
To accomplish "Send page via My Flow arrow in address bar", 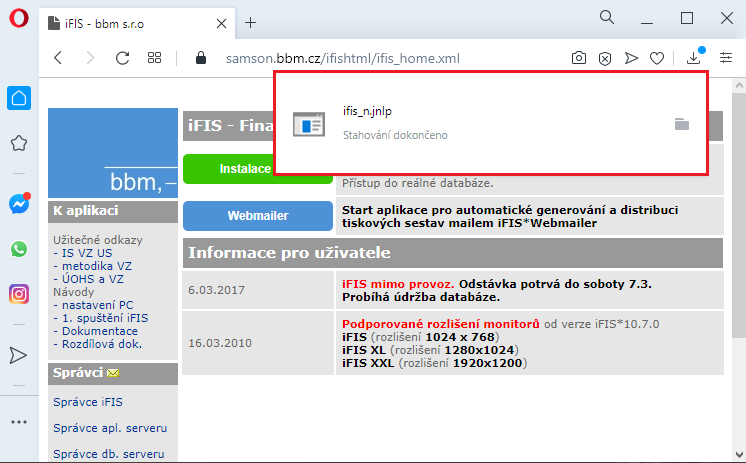I will coord(631,58).
